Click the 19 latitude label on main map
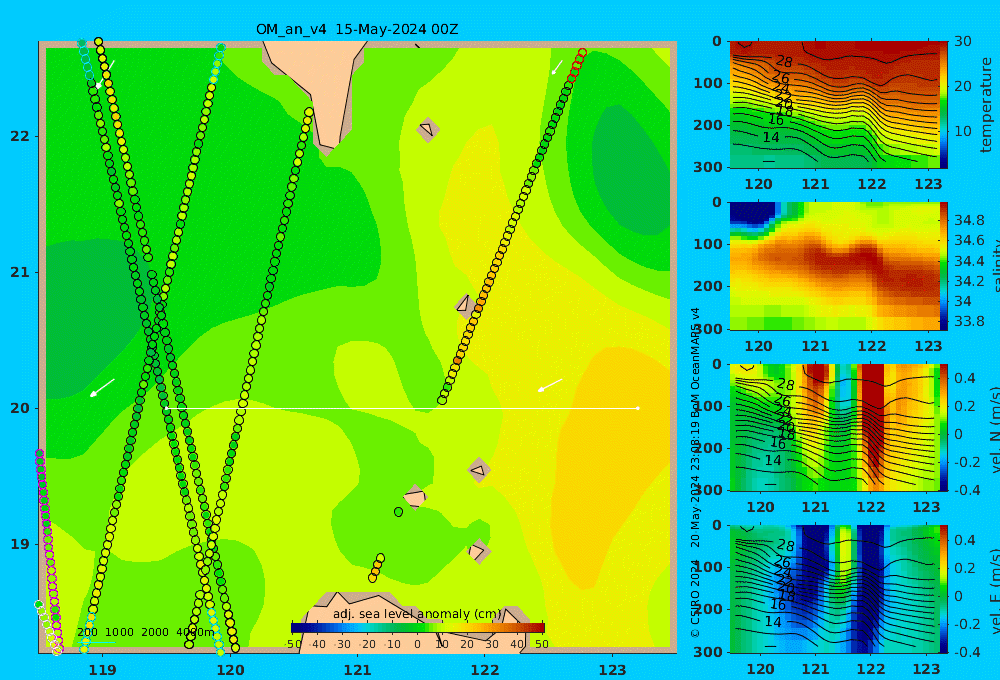The height and width of the screenshot is (680, 1000). tap(20, 544)
